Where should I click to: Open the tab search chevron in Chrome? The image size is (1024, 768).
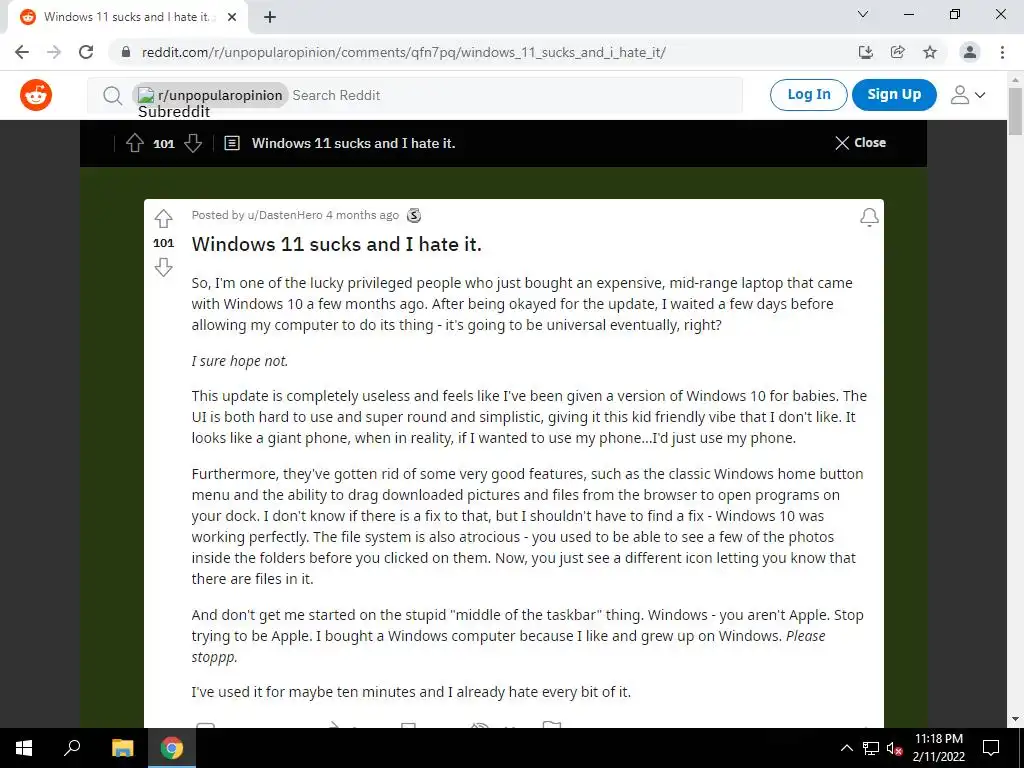[x=863, y=14]
